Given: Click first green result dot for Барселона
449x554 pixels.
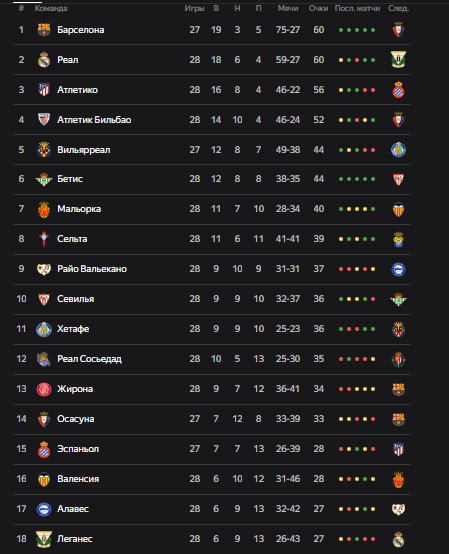Looking at the screenshot, I should pos(341,30).
